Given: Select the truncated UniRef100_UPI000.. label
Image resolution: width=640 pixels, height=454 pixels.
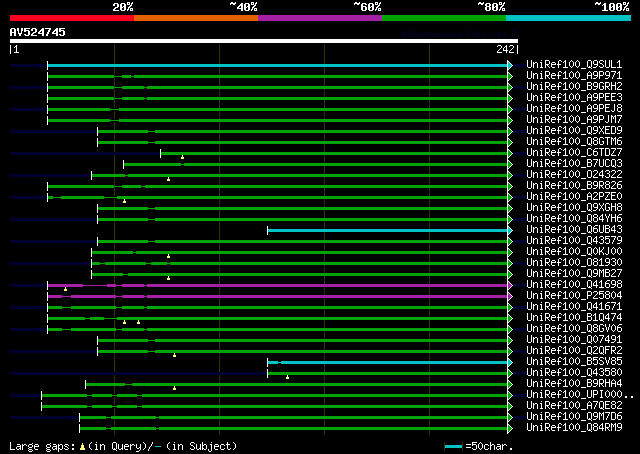Looking at the screenshot, I should pyautogui.click(x=580, y=395).
